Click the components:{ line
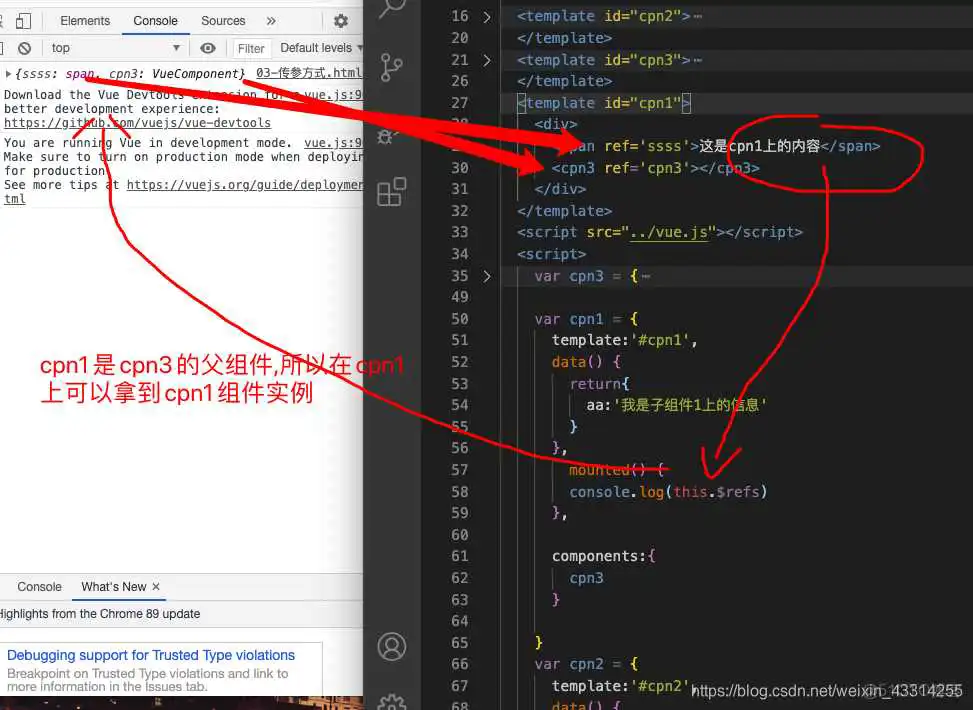The width and height of the screenshot is (973, 710). pyautogui.click(x=603, y=556)
